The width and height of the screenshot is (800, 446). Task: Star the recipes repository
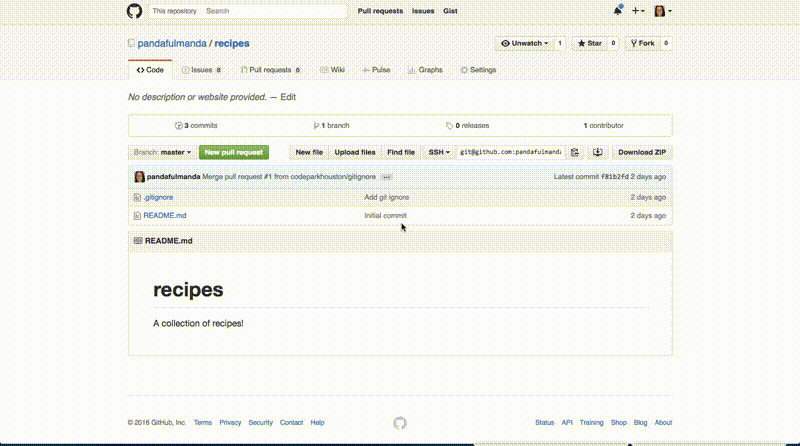(x=589, y=44)
